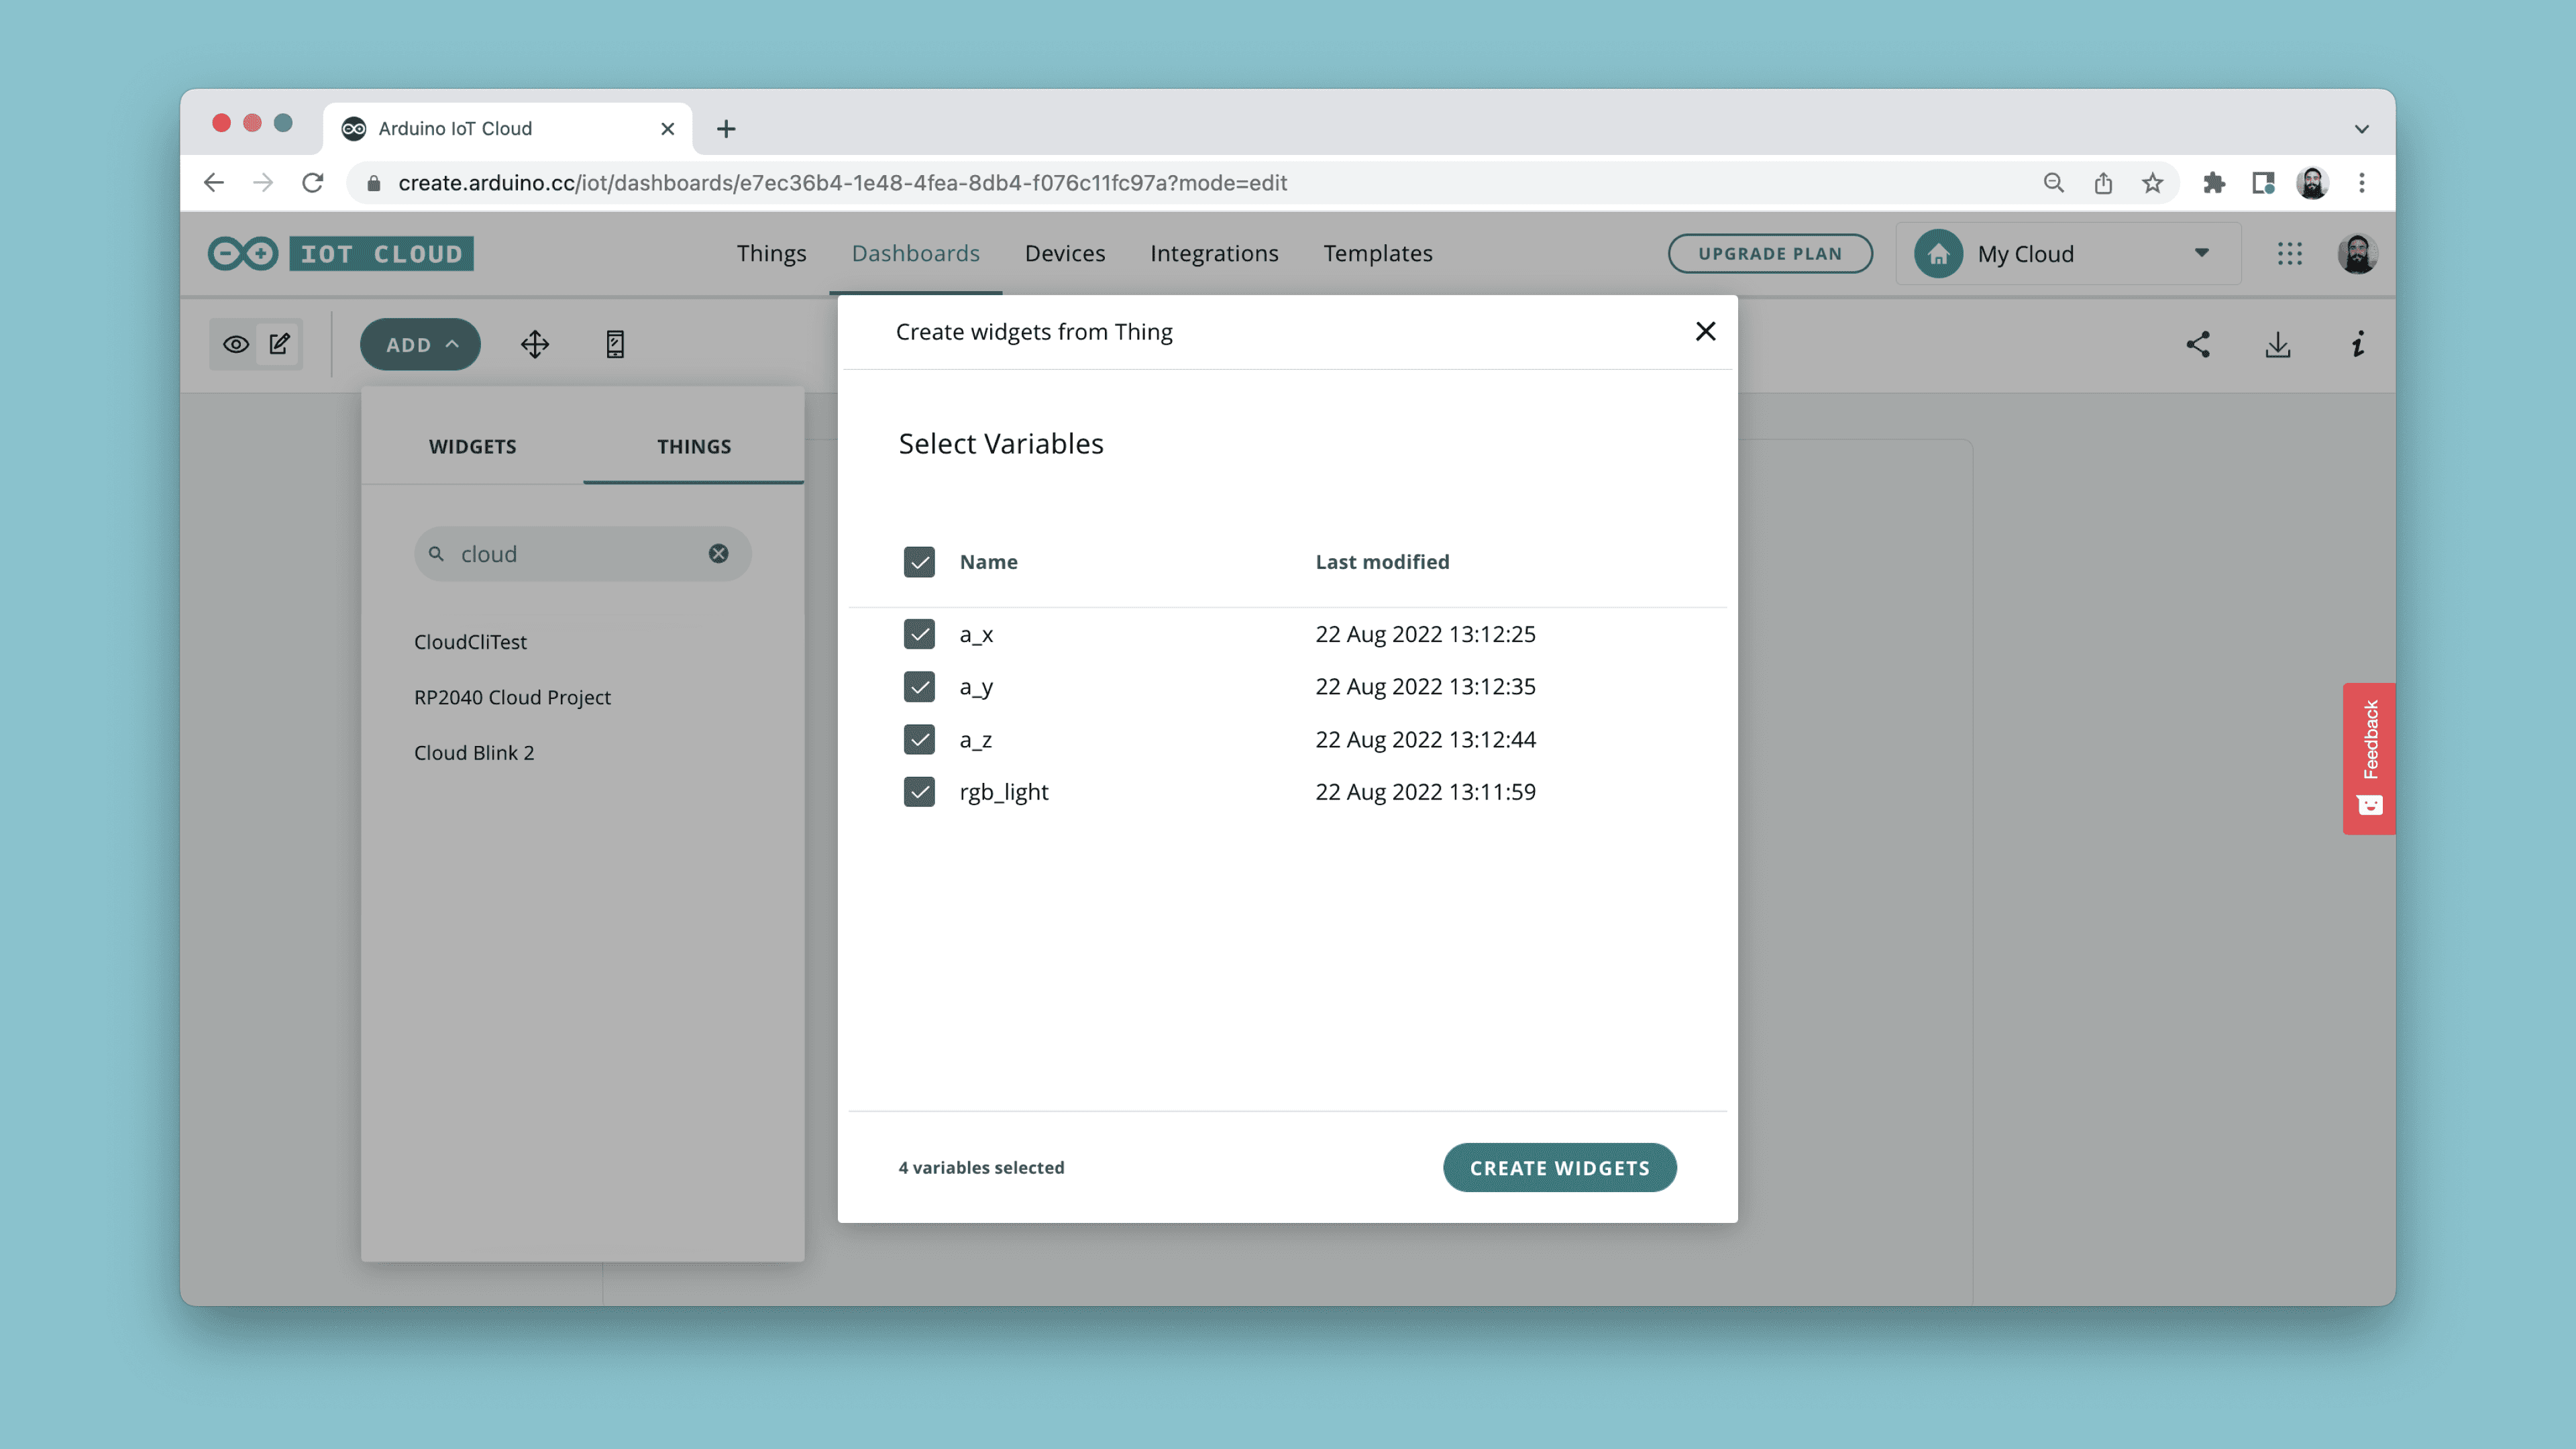2576x1449 pixels.
Task: Click the CREATE WIDGETS button
Action: [1559, 1168]
